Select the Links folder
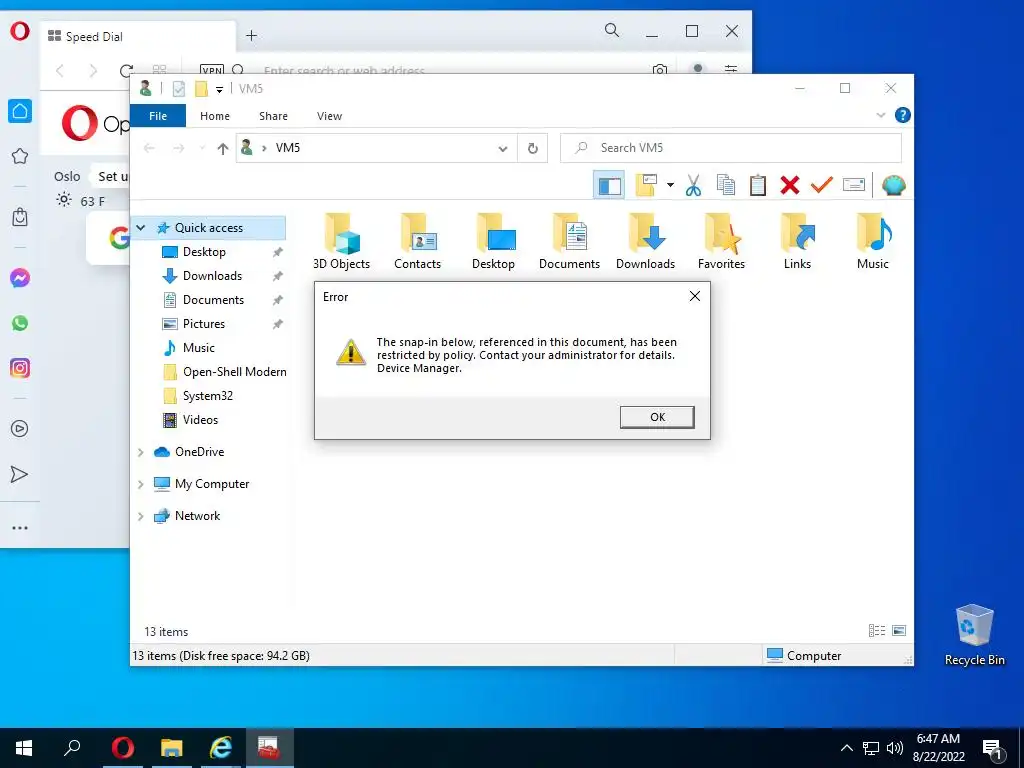Screen dimensions: 1024x768 point(797,241)
